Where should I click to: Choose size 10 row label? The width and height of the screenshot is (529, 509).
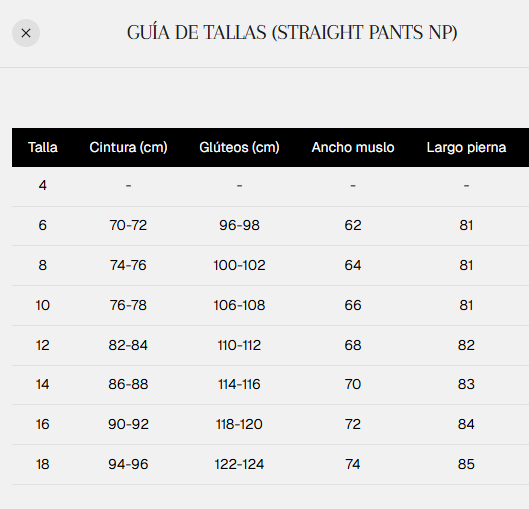tap(43, 305)
